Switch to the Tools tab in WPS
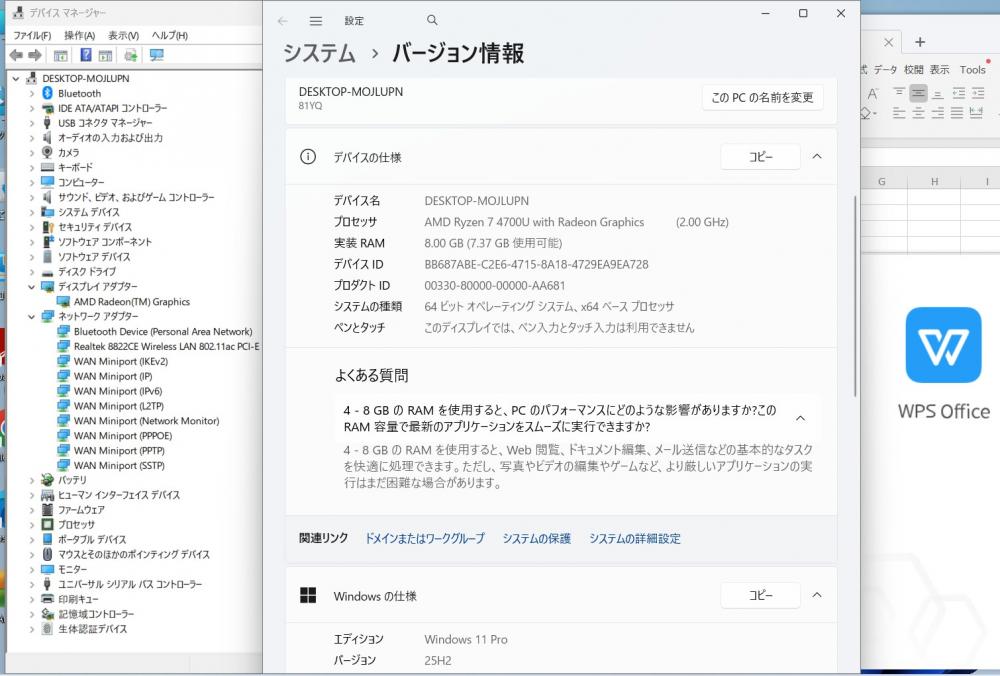 tap(973, 70)
